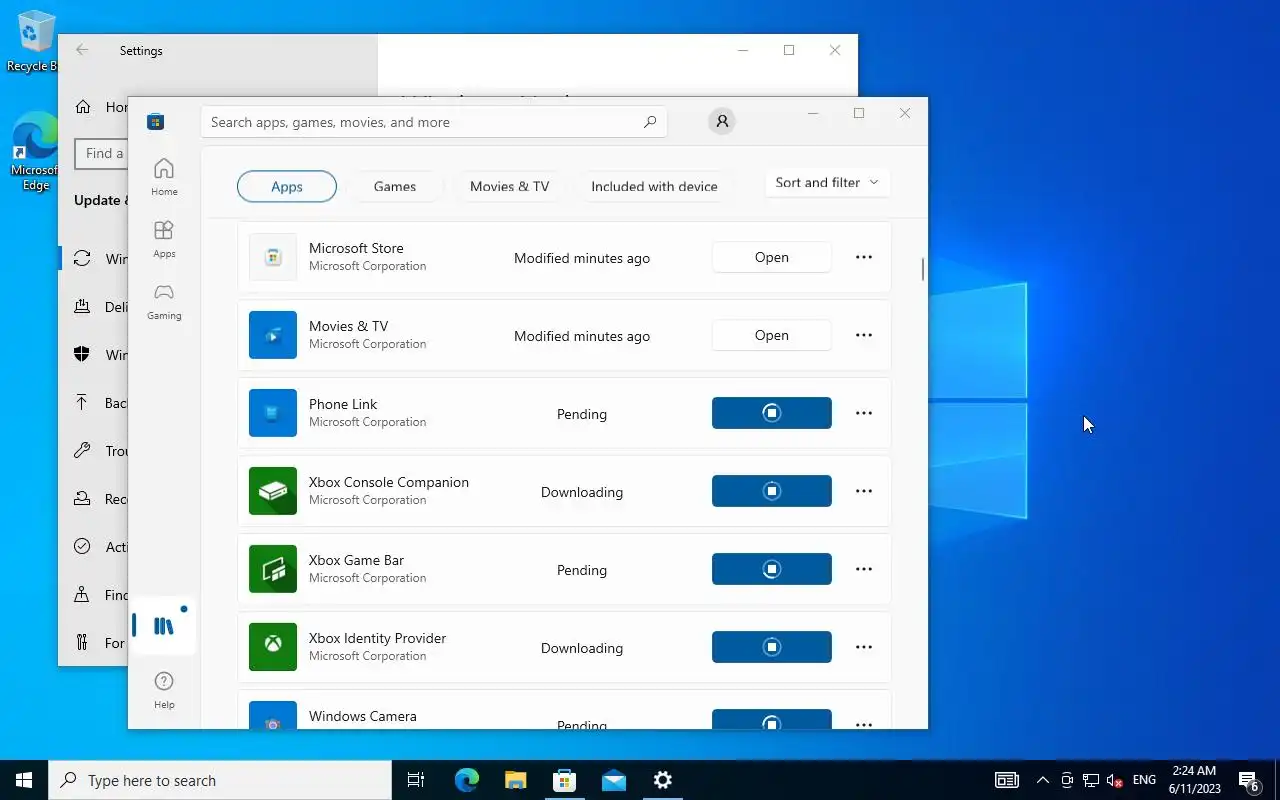Screen dimensions: 1280x800
Task: Go back in the Settings window
Action: pos(82,50)
